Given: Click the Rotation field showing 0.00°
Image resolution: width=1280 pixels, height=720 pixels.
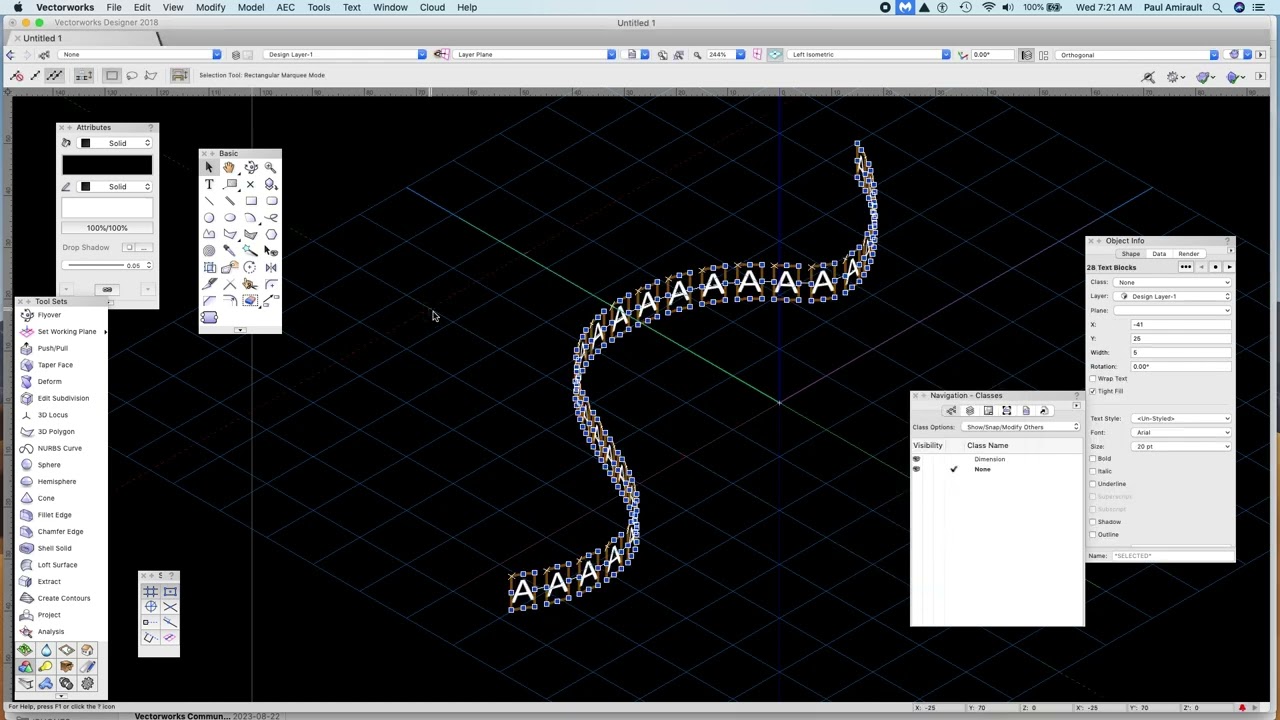Looking at the screenshot, I should (1181, 366).
